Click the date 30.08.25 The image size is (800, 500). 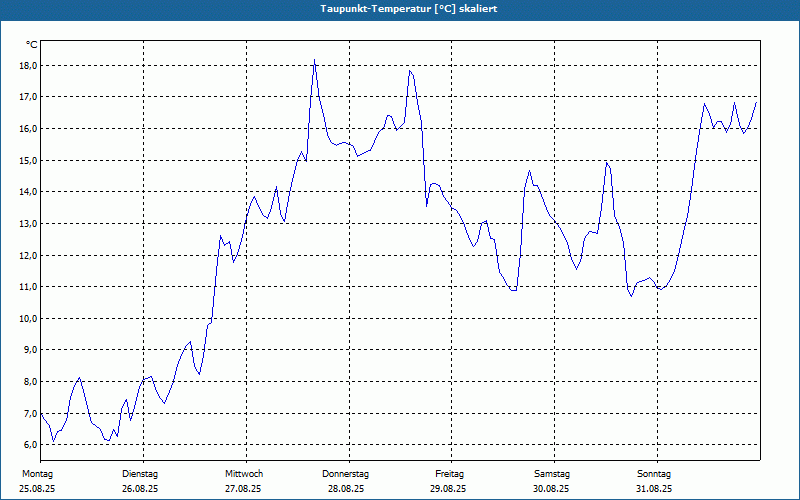pos(551,489)
